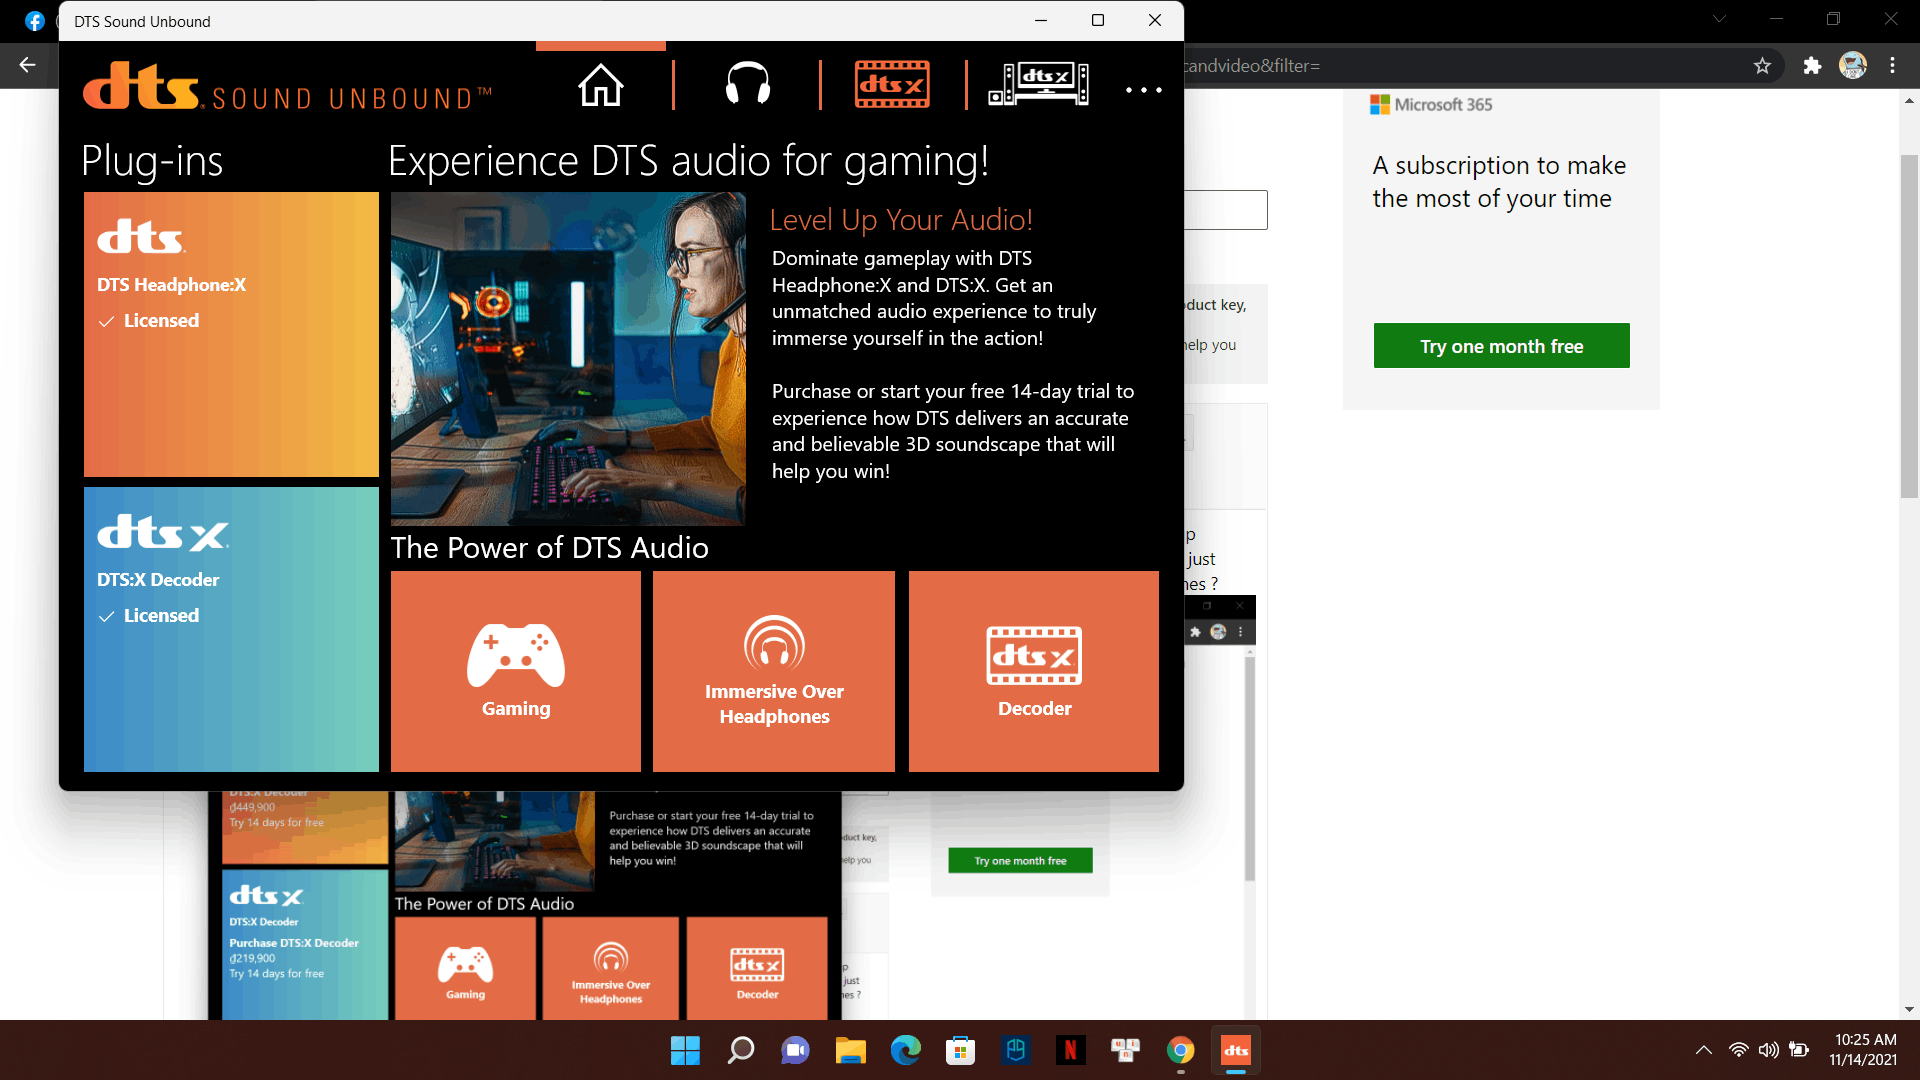Select the Headphones icon in navigation

(746, 86)
